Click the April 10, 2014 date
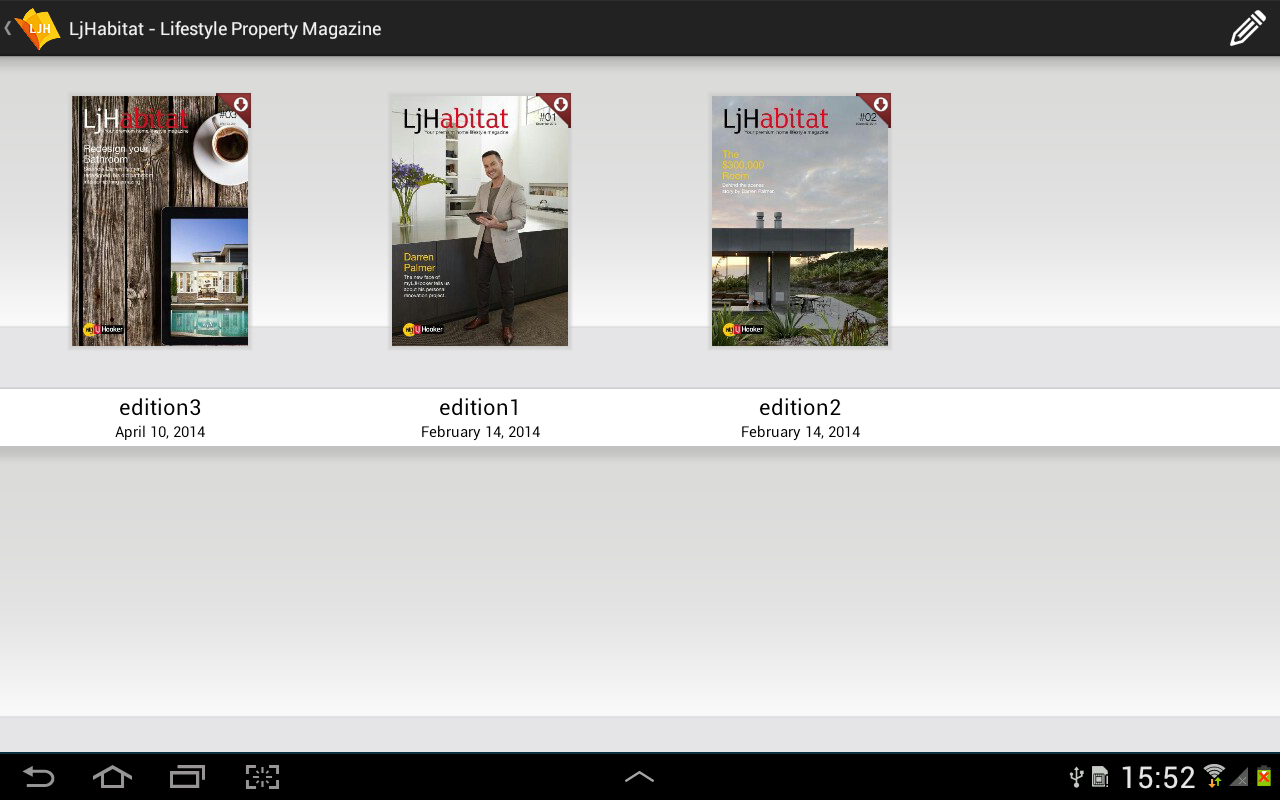The height and width of the screenshot is (800, 1280). click(x=160, y=432)
